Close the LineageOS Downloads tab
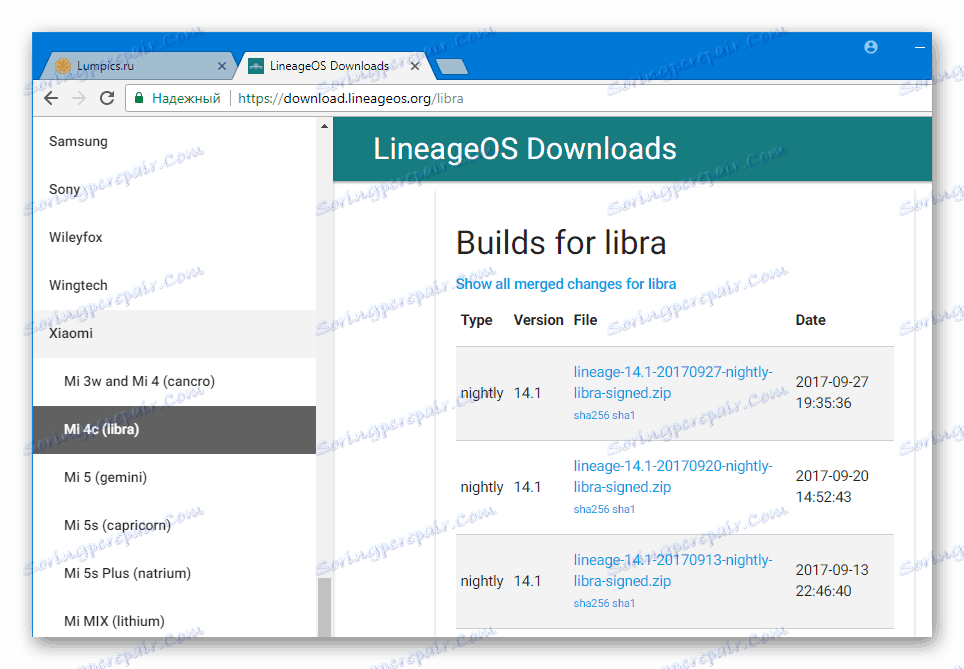 [415, 66]
